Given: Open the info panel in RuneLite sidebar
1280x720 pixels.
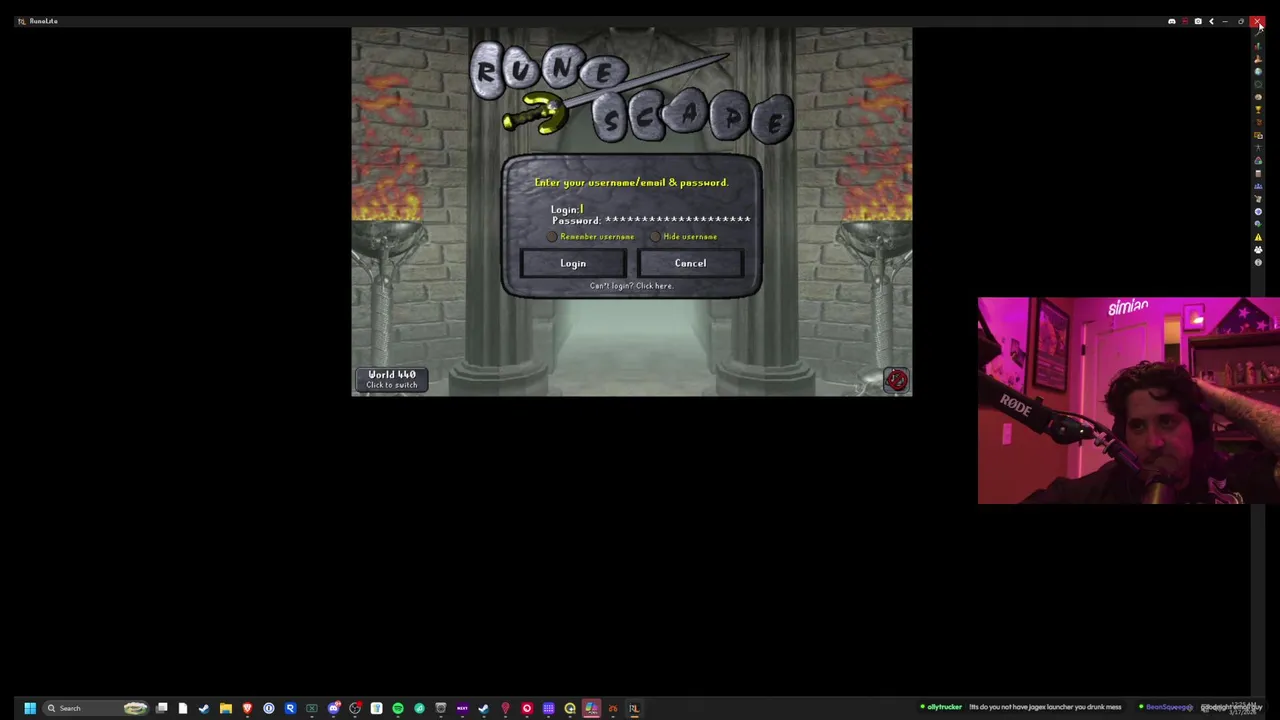Looking at the screenshot, I should 1258,262.
